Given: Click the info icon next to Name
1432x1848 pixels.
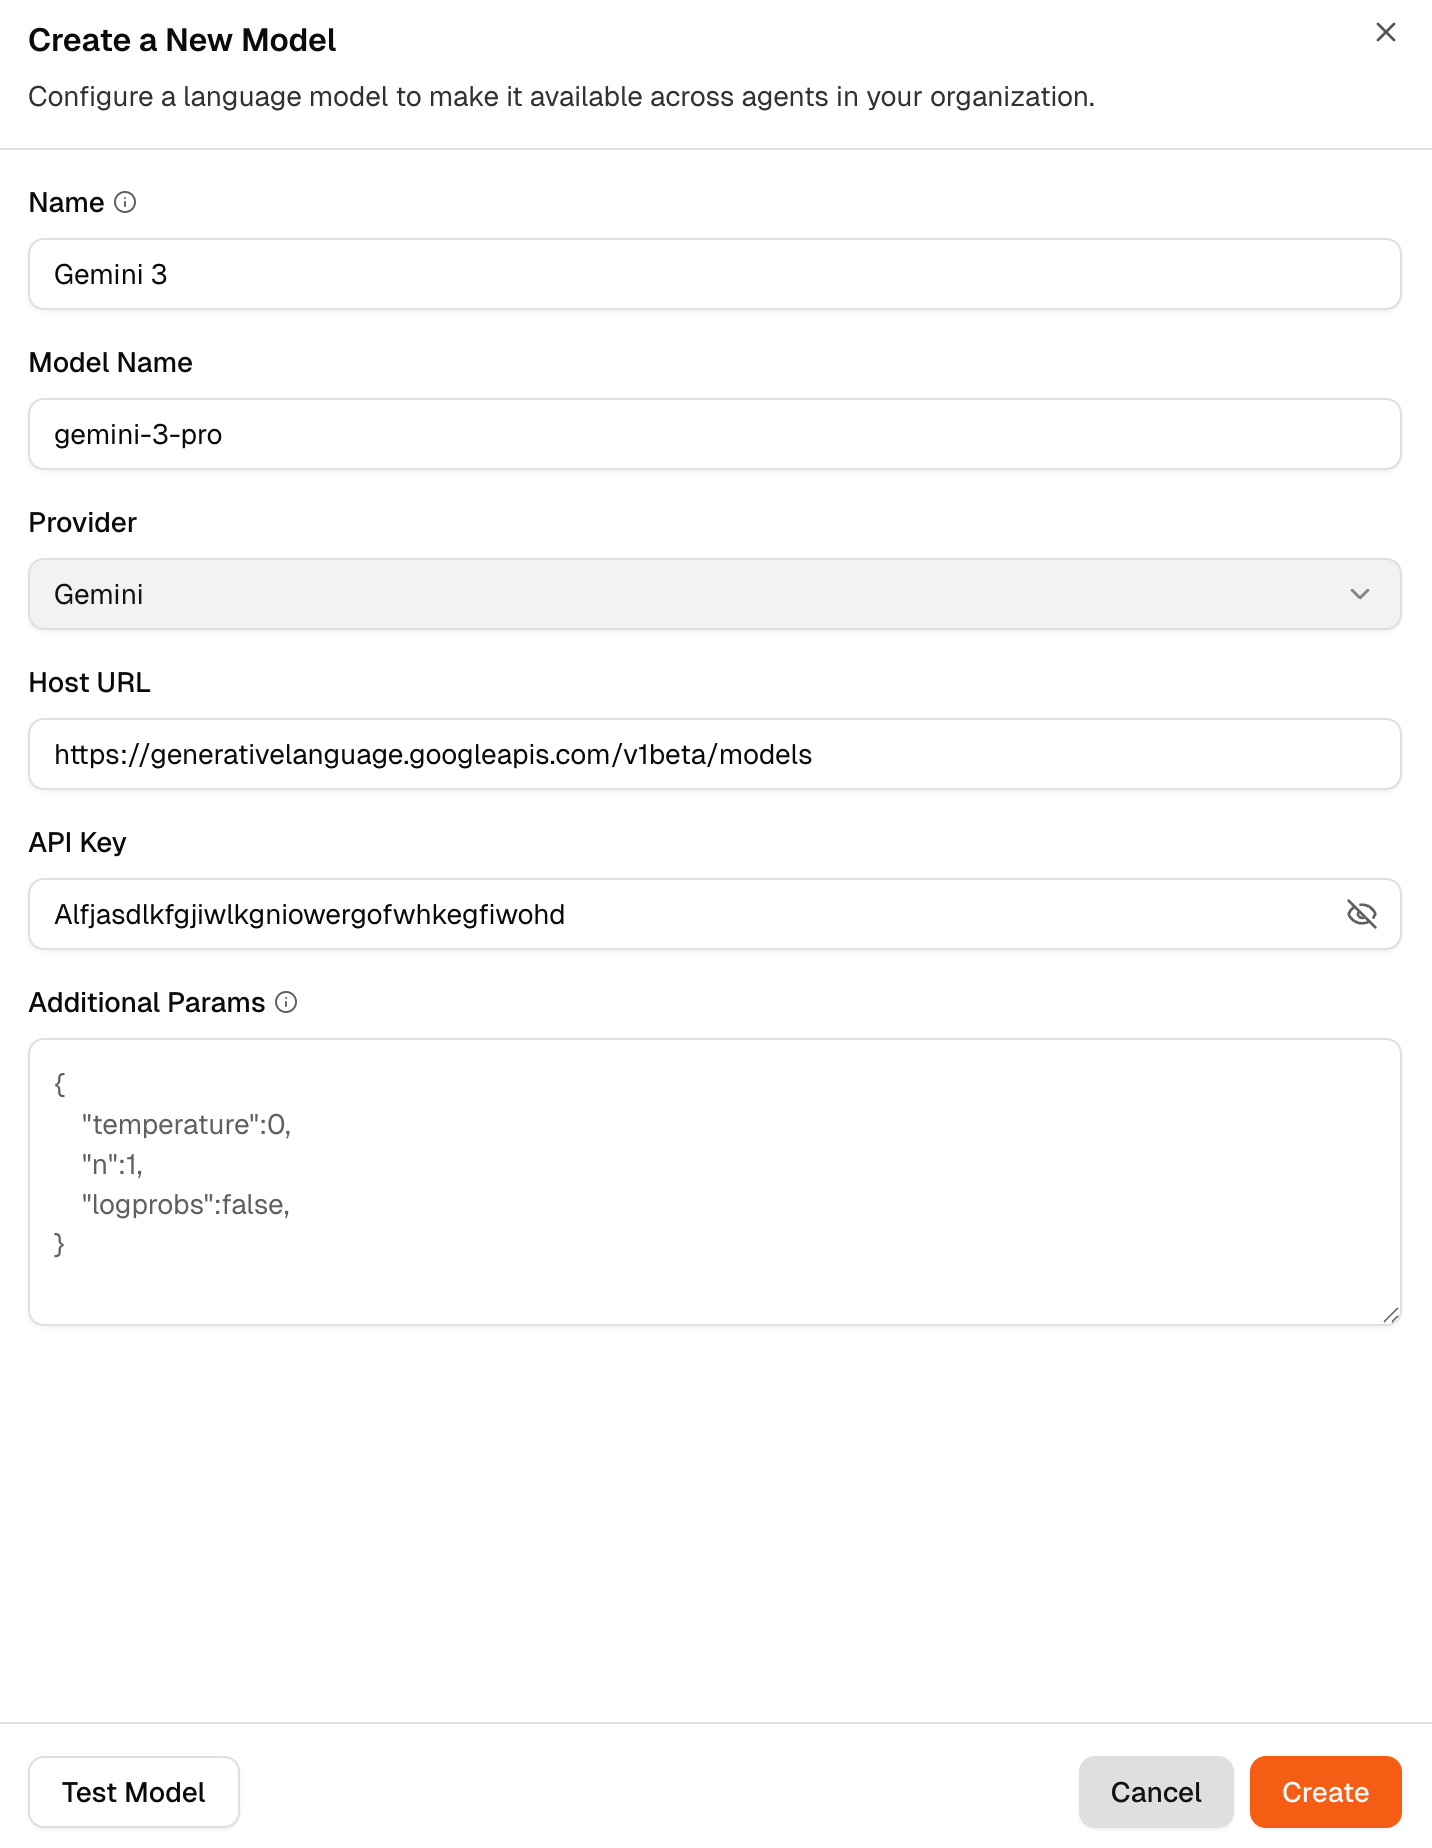Looking at the screenshot, I should point(125,202).
